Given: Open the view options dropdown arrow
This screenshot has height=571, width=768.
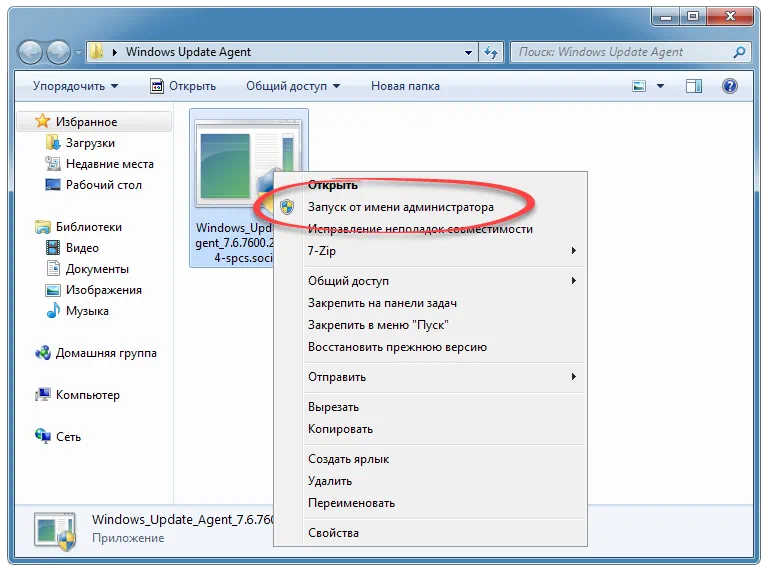Looking at the screenshot, I should point(660,86).
